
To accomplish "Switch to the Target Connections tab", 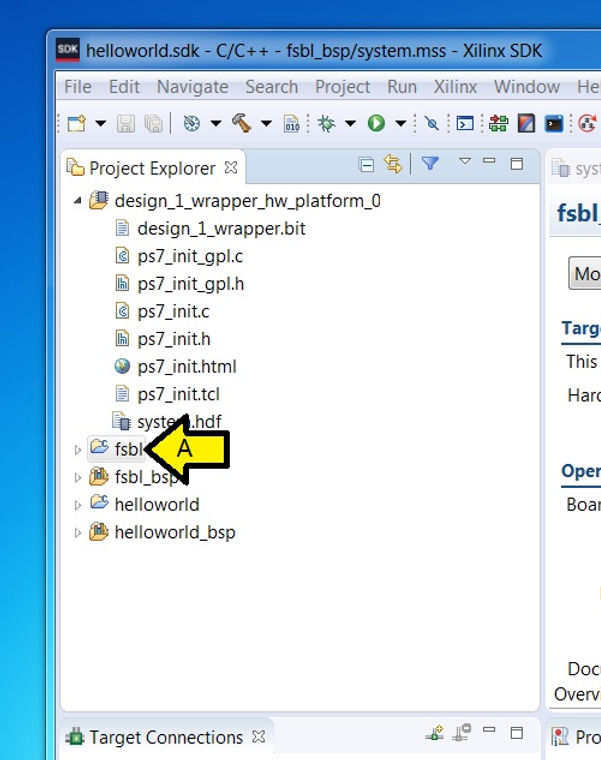I will pos(165,738).
